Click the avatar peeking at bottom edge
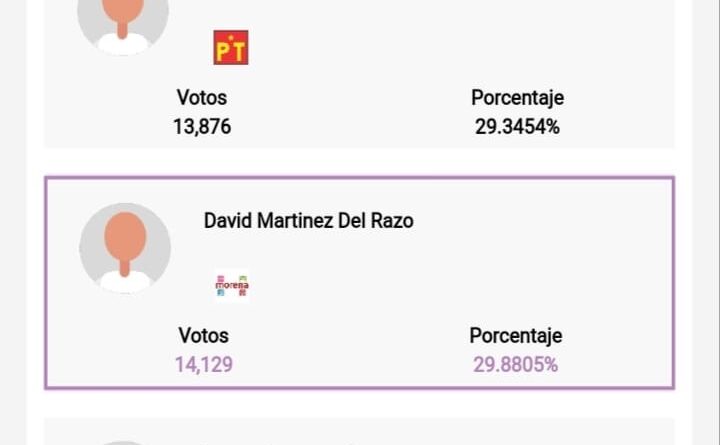This screenshot has height=445, width=720. 123,441
